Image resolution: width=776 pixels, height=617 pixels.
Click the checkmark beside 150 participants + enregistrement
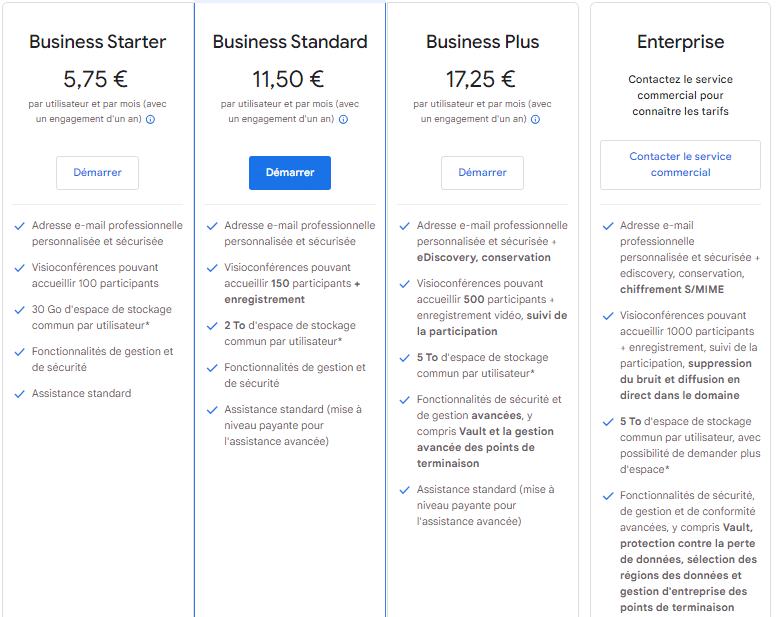(212, 268)
